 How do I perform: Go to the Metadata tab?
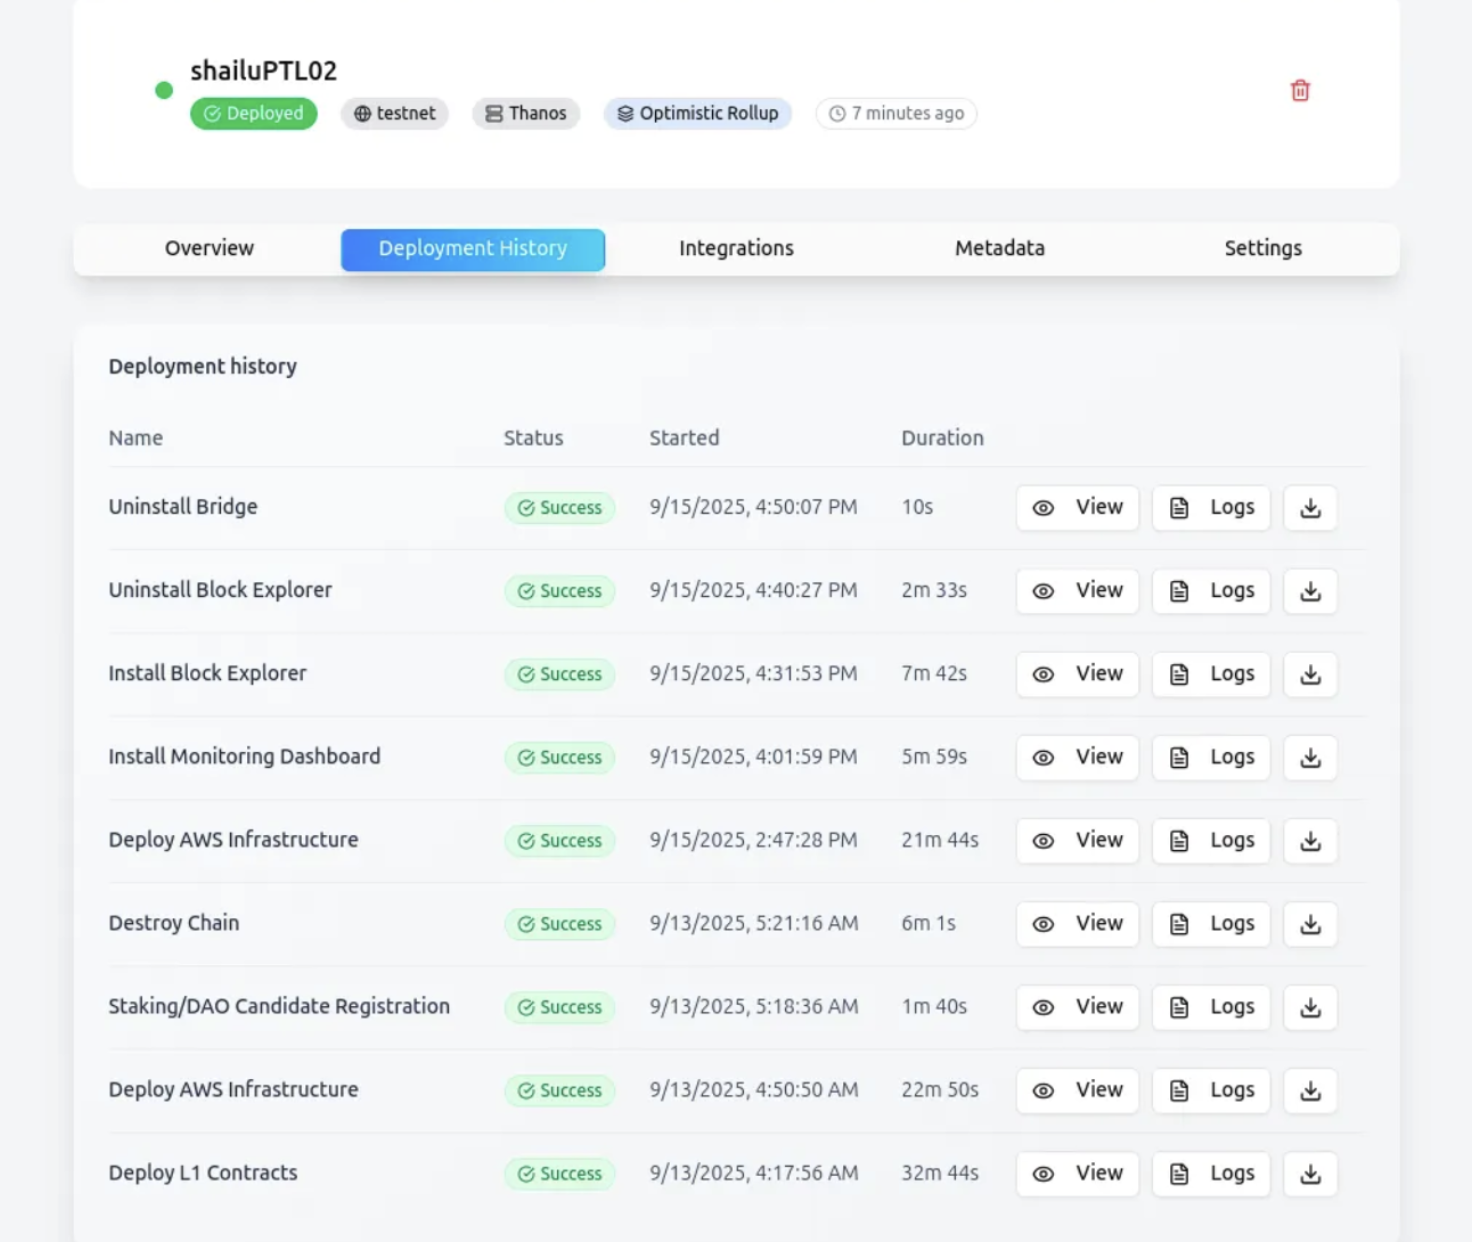999,249
